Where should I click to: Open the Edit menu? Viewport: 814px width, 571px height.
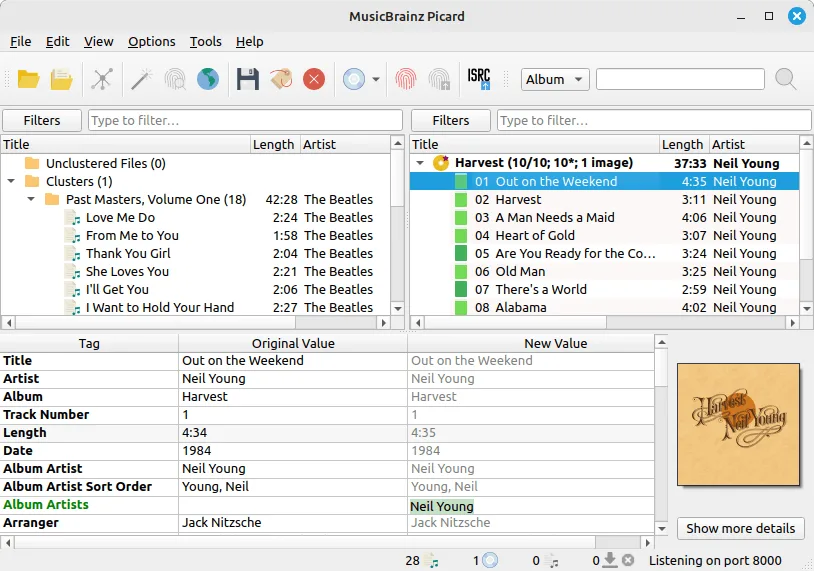57,42
